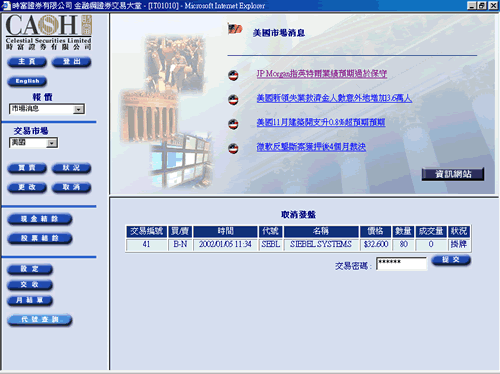Click the US flag icon beside 美國市場消息

pyautogui.click(x=235, y=29)
